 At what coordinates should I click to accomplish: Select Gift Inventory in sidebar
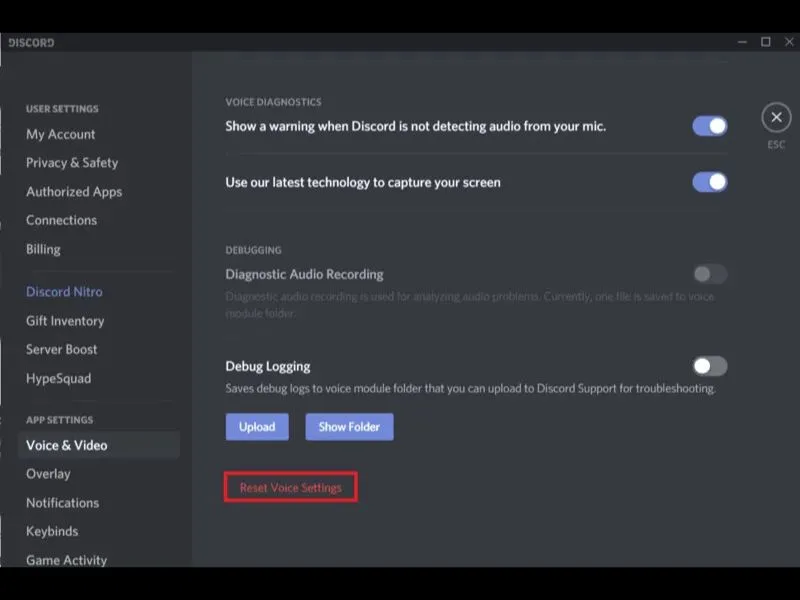point(65,321)
